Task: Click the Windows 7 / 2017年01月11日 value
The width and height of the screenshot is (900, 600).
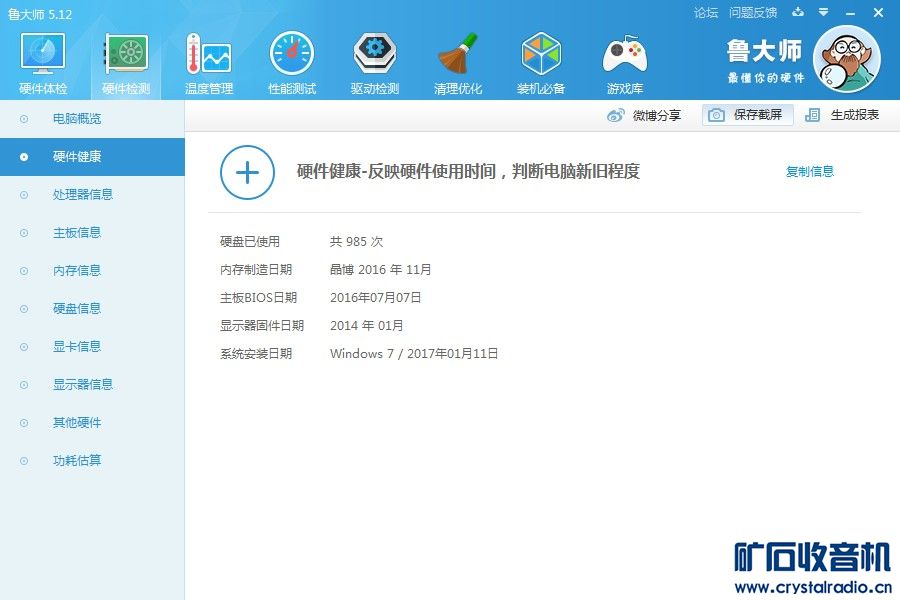Action: [414, 354]
